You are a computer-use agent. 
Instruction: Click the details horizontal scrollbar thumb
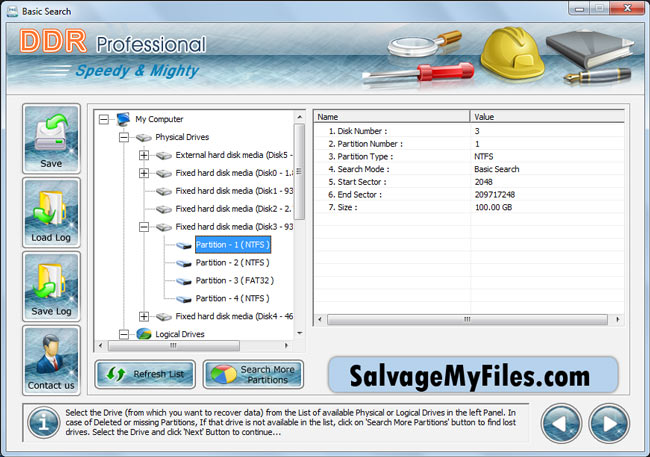click(x=467, y=319)
